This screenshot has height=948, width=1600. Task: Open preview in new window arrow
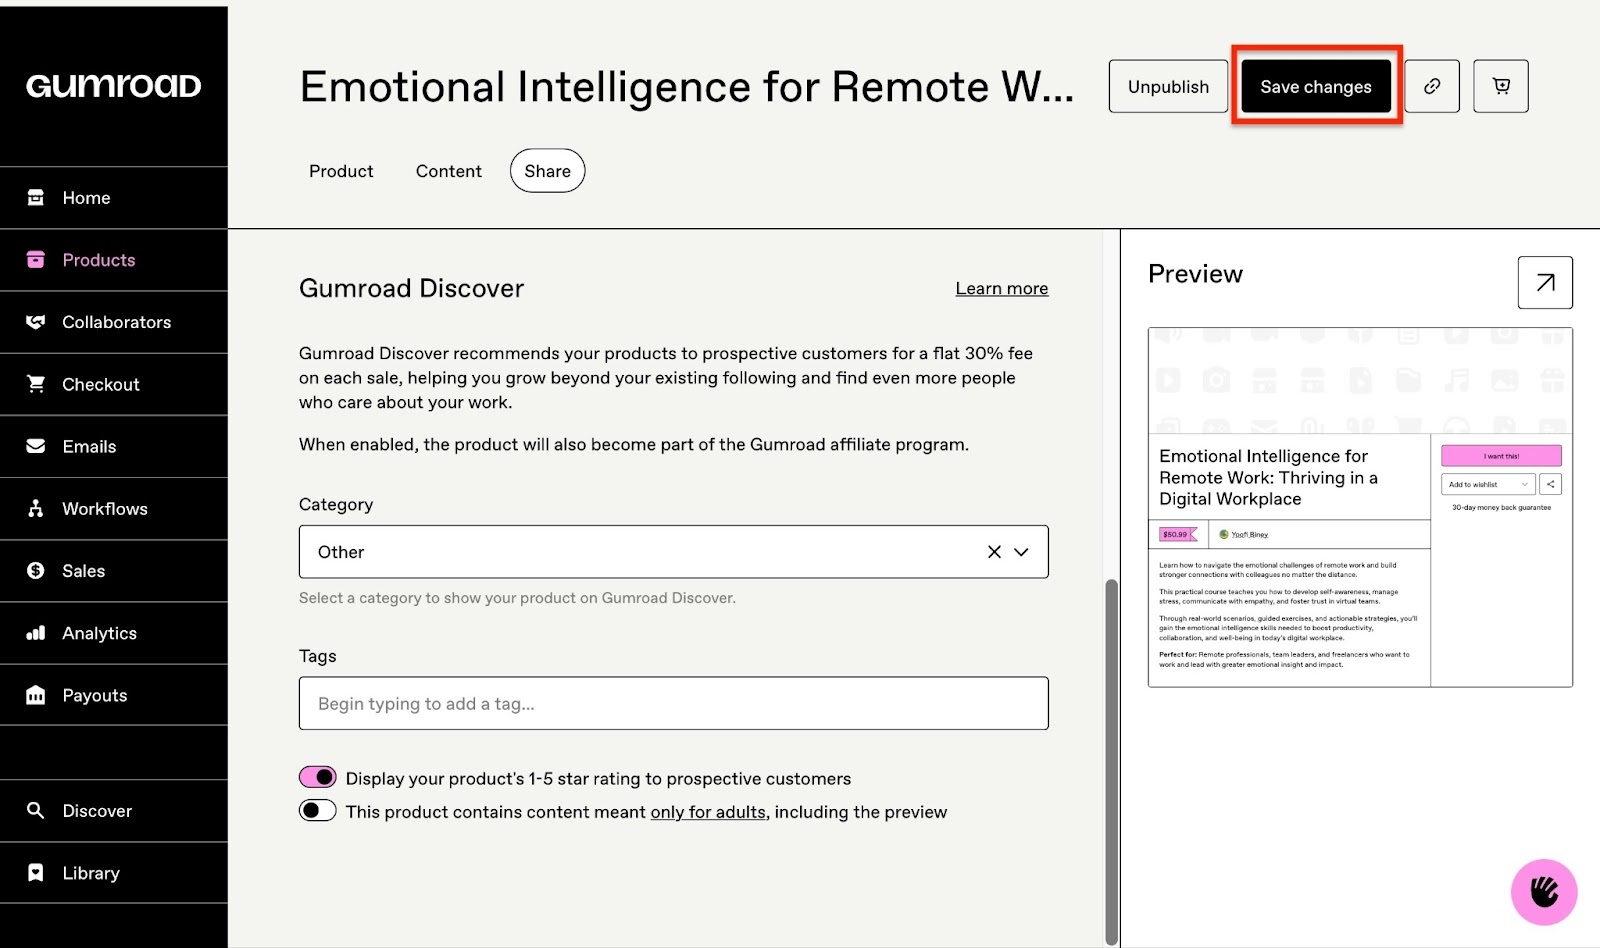(1545, 283)
